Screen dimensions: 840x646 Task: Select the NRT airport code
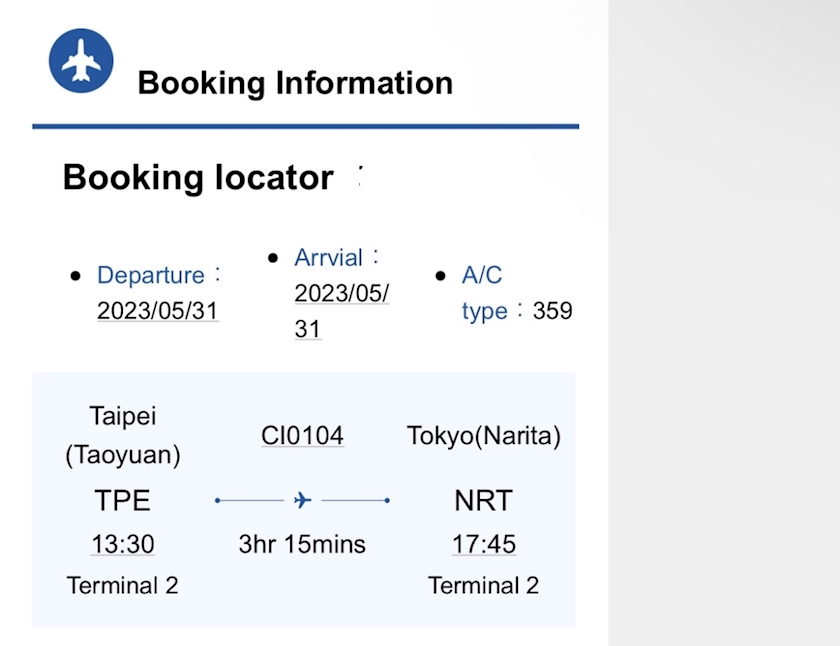pyautogui.click(x=483, y=500)
